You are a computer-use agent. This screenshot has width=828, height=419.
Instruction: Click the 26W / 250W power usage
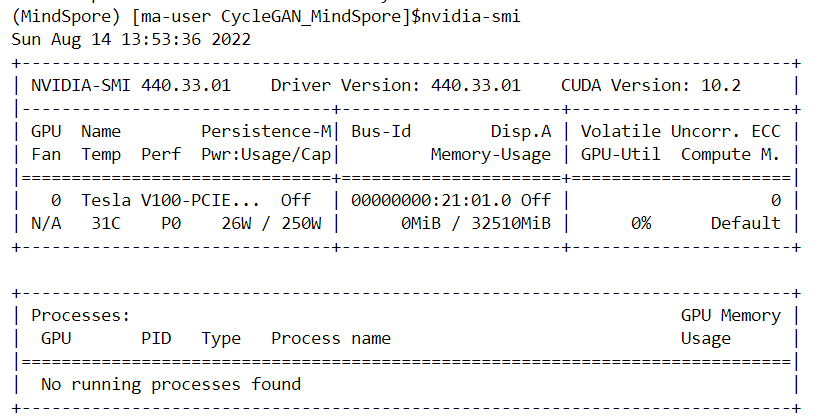(271, 223)
